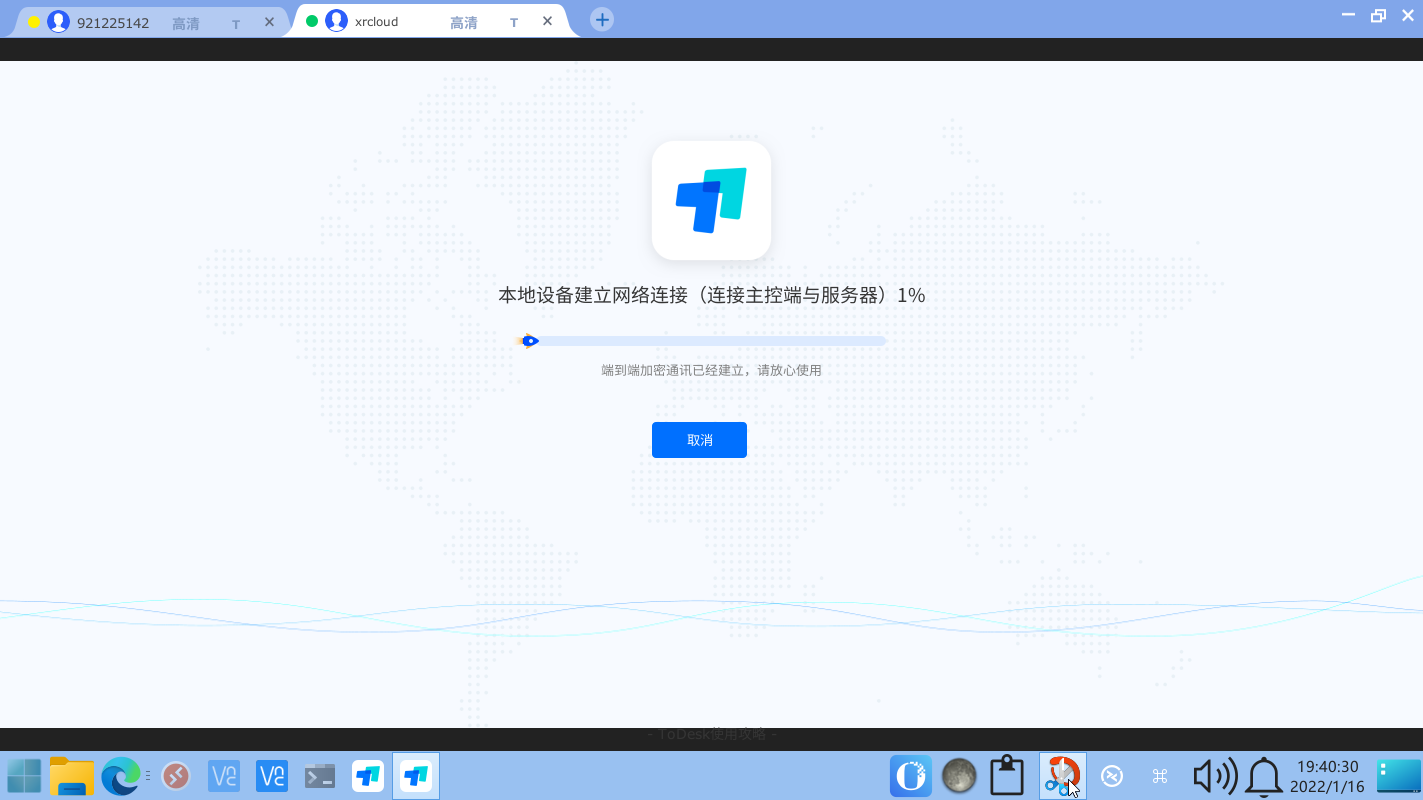Open notifications via the bell icon
Screen dimensions: 1423x800
pos(1264,776)
